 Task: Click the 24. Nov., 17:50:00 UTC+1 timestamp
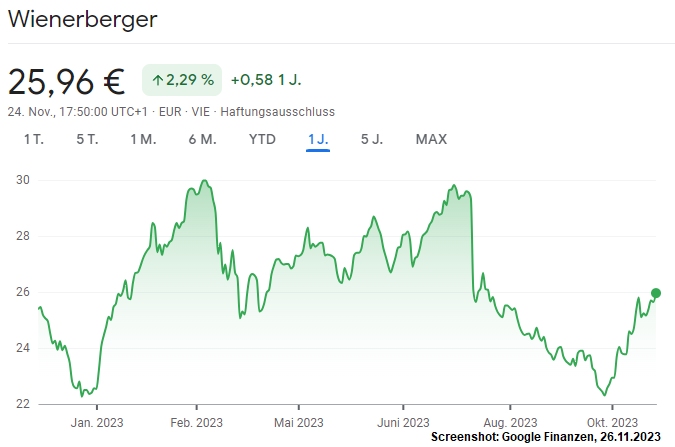coord(77,112)
